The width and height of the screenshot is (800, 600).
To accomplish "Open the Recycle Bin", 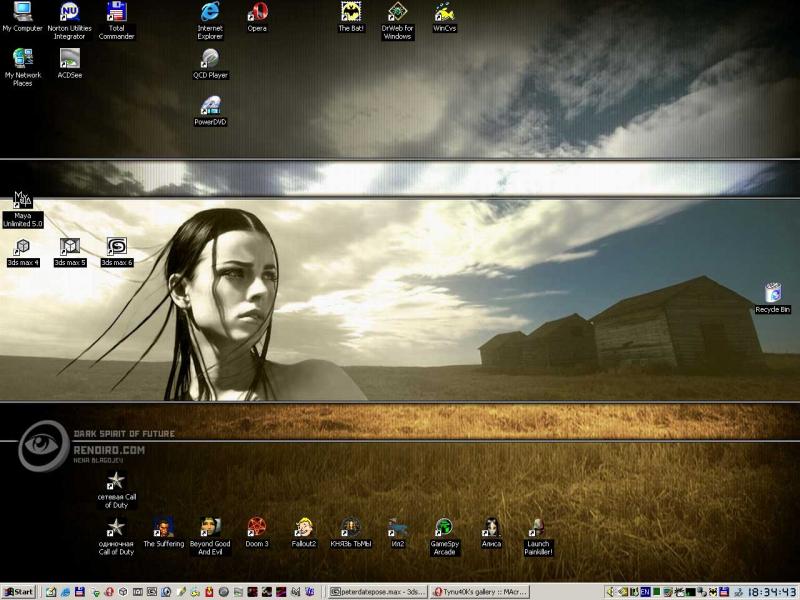I will point(772,294).
